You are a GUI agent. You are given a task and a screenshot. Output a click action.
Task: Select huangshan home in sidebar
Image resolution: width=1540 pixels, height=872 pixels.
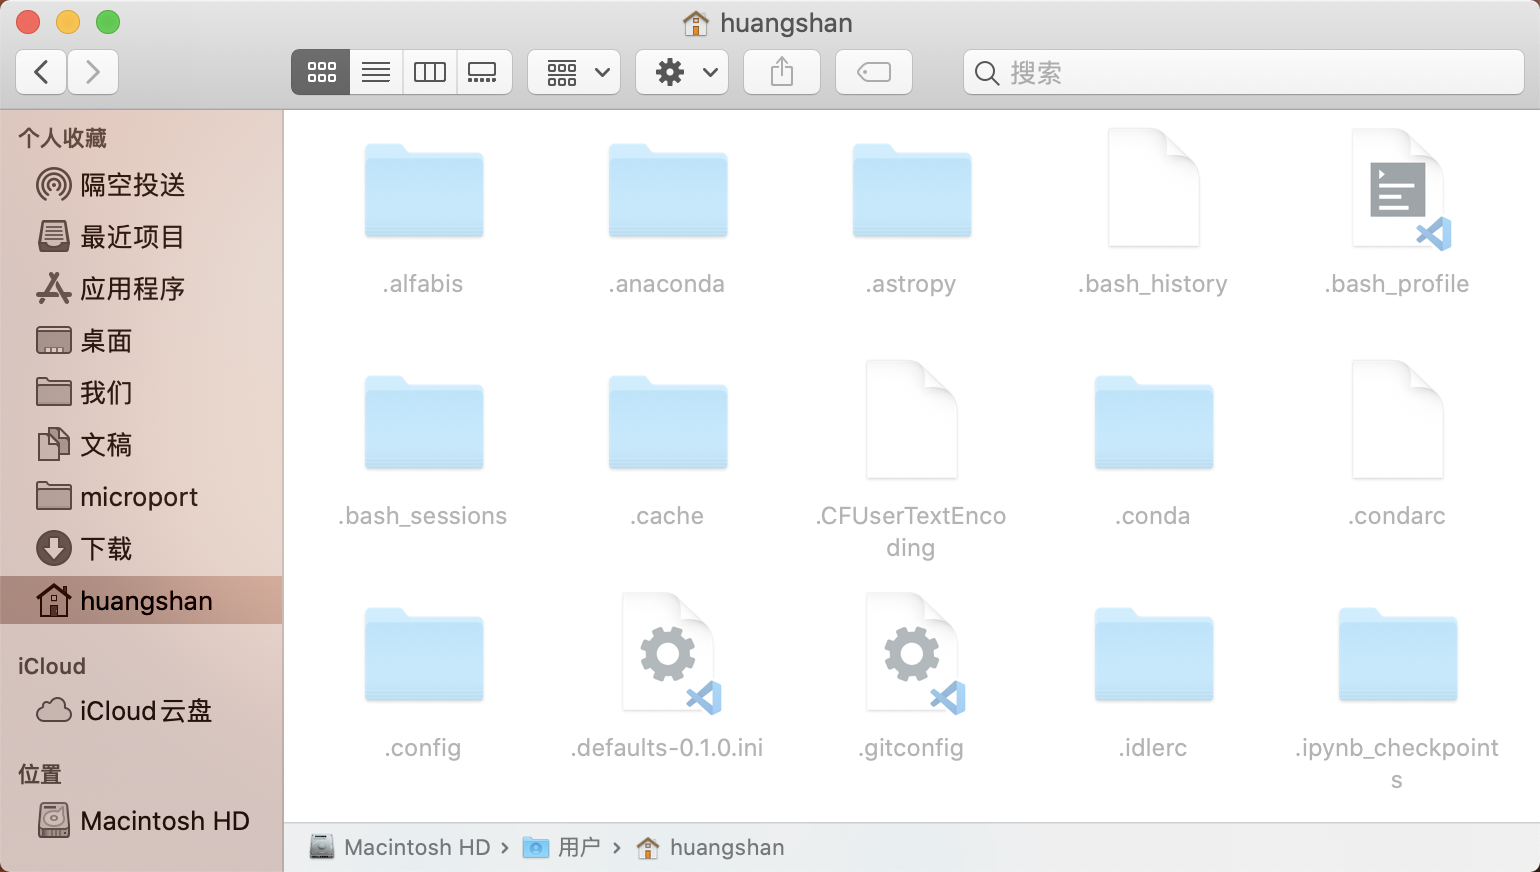141,600
